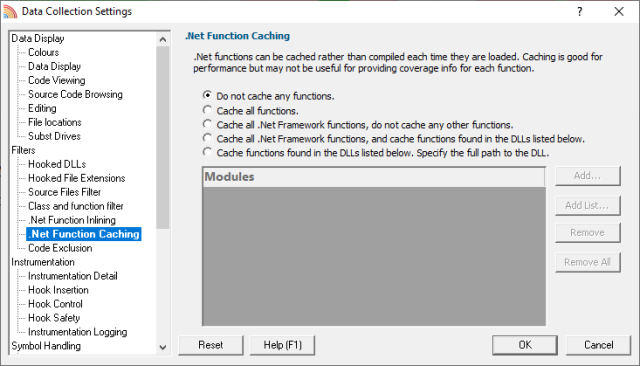Select the Instrumentation category
The height and width of the screenshot is (366, 640).
pos(43,262)
